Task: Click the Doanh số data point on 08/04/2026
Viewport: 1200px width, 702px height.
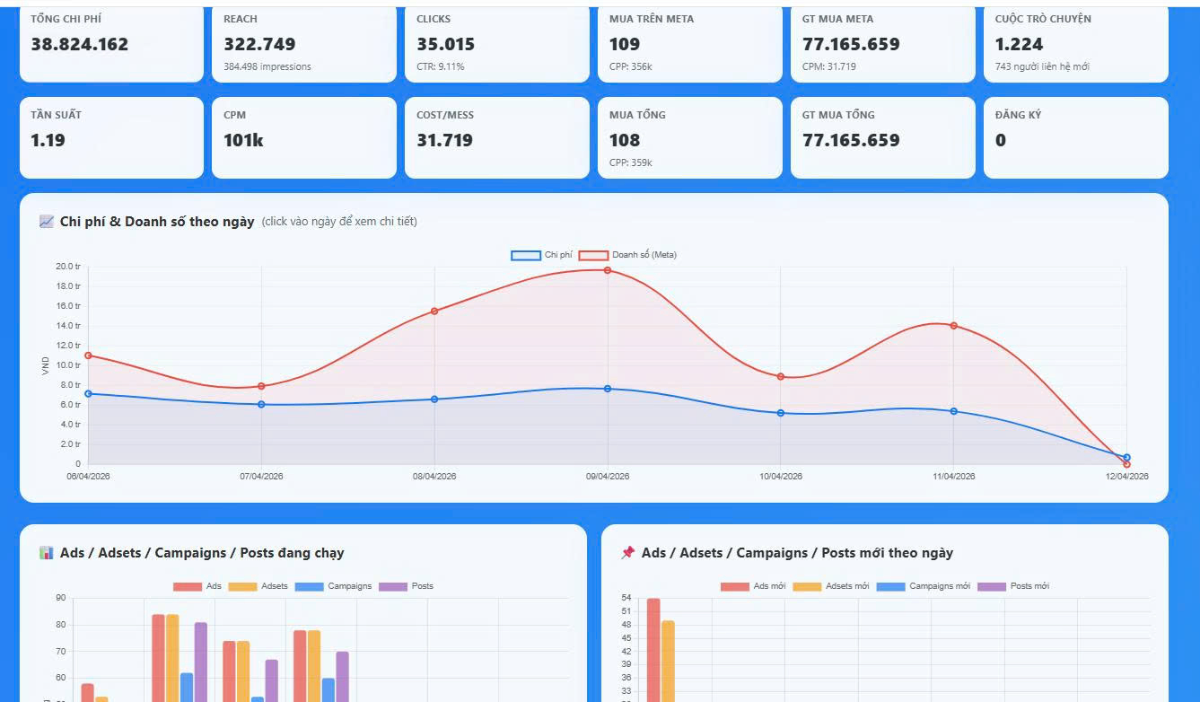Action: (x=434, y=311)
